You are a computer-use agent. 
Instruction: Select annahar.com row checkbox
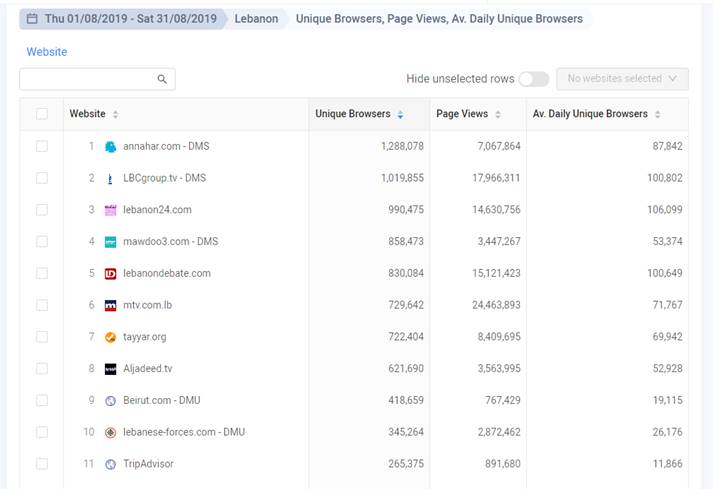click(x=42, y=146)
